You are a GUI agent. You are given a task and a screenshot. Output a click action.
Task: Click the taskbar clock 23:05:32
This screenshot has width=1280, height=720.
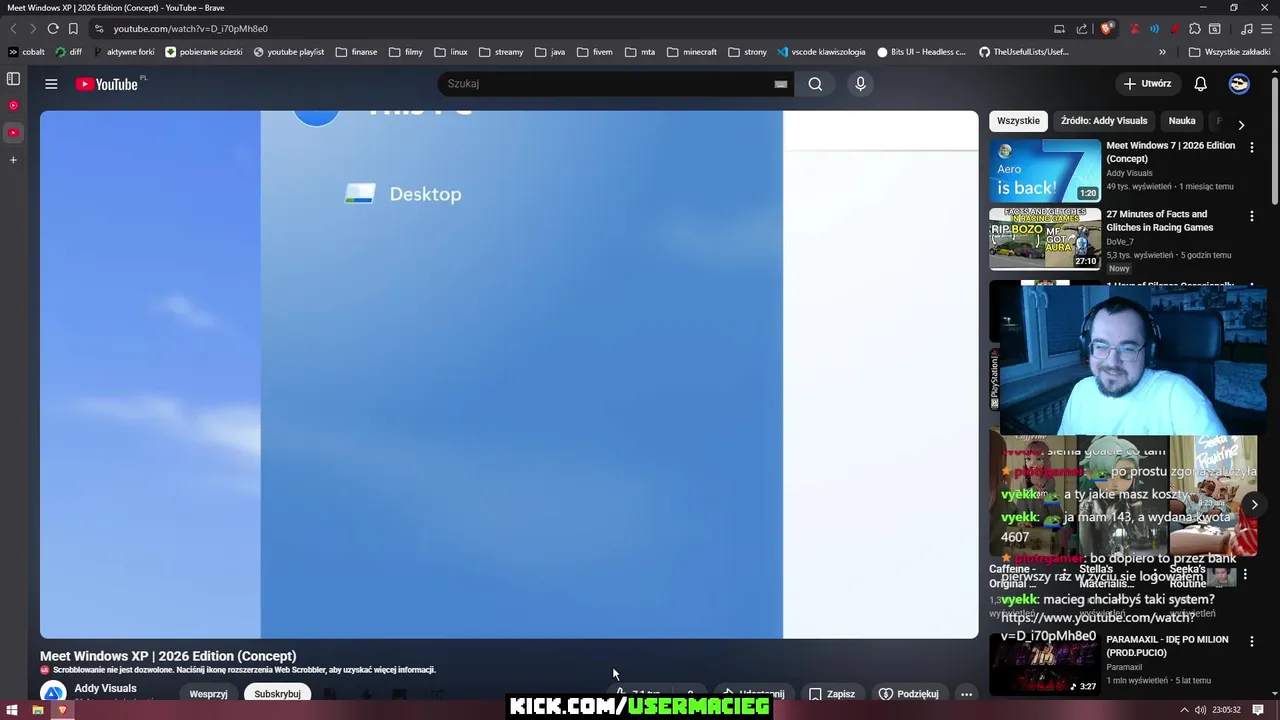1226,710
